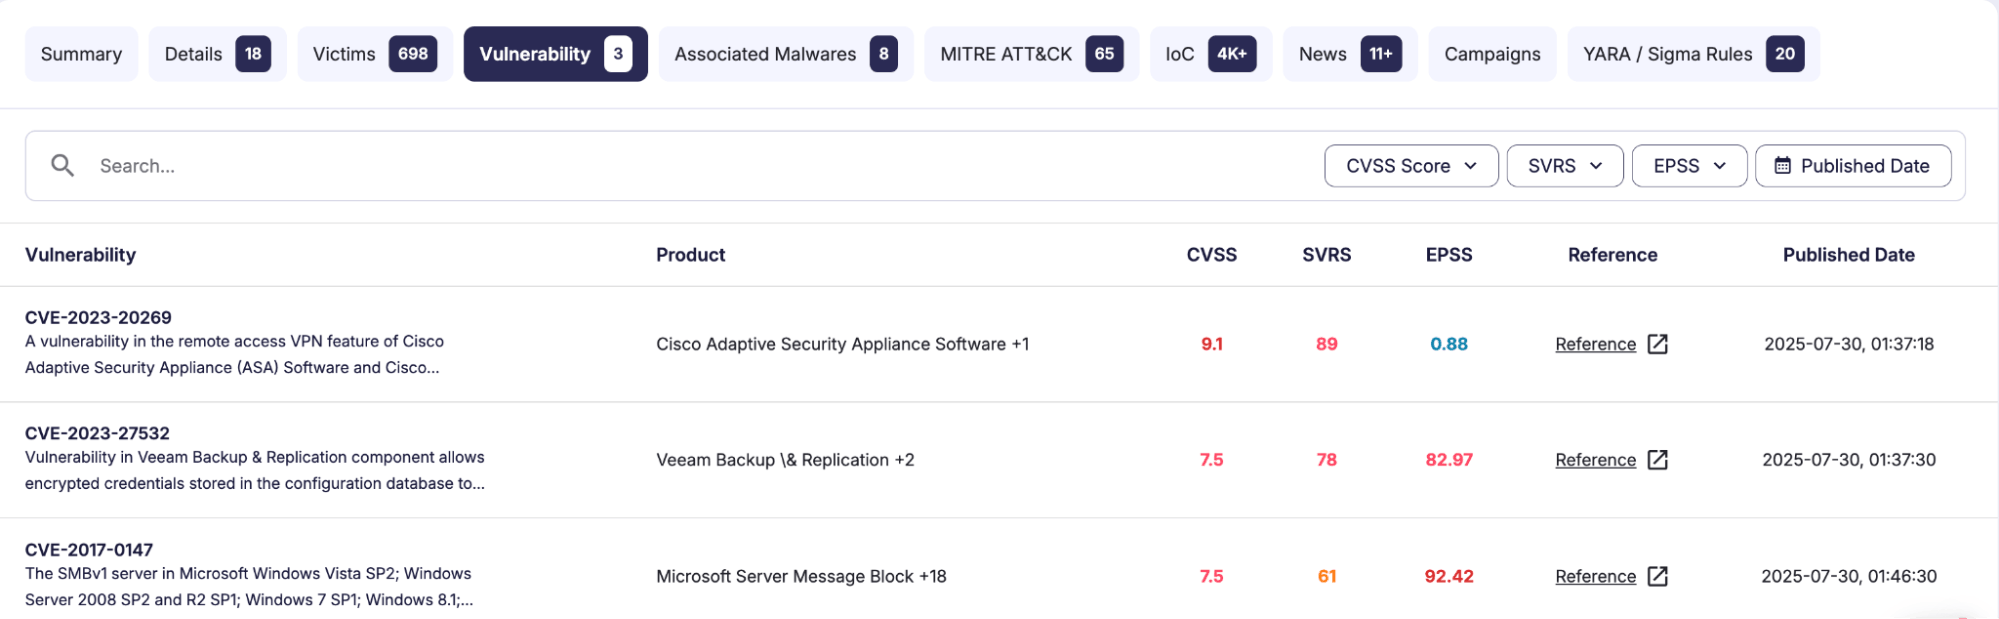Expand the SVRS filter dropdown
1999x619 pixels.
pos(1565,166)
